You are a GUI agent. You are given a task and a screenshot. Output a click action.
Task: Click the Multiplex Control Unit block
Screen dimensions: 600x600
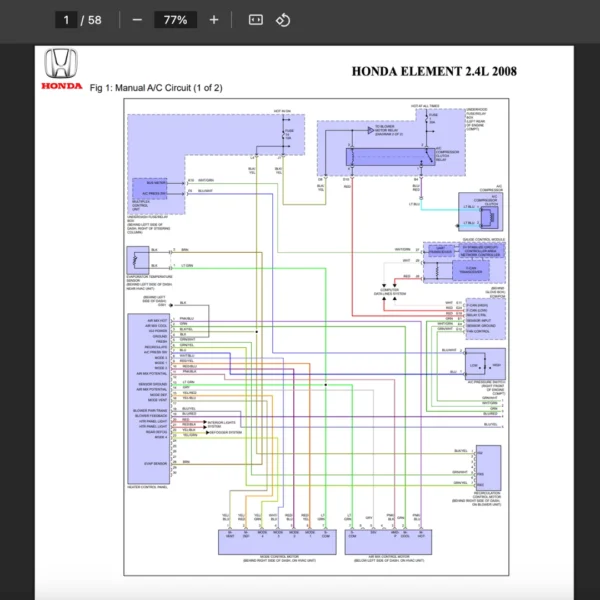pyautogui.click(x=155, y=190)
